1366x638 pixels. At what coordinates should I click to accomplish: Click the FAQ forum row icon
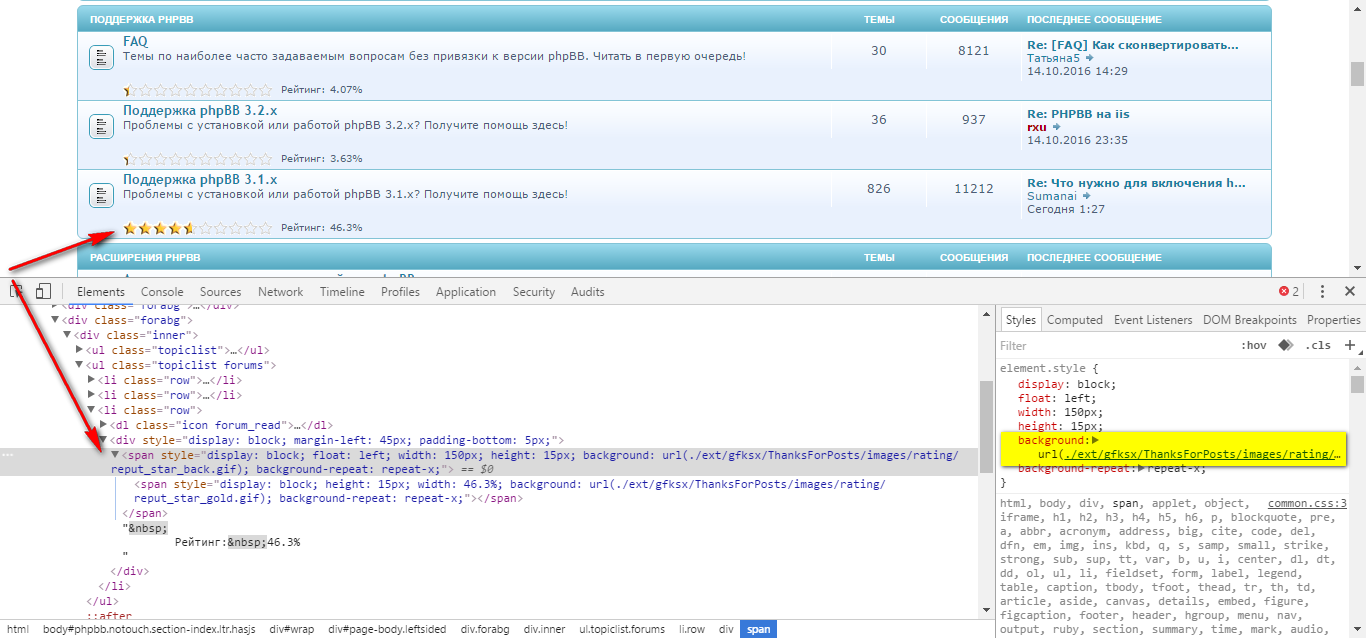point(101,57)
